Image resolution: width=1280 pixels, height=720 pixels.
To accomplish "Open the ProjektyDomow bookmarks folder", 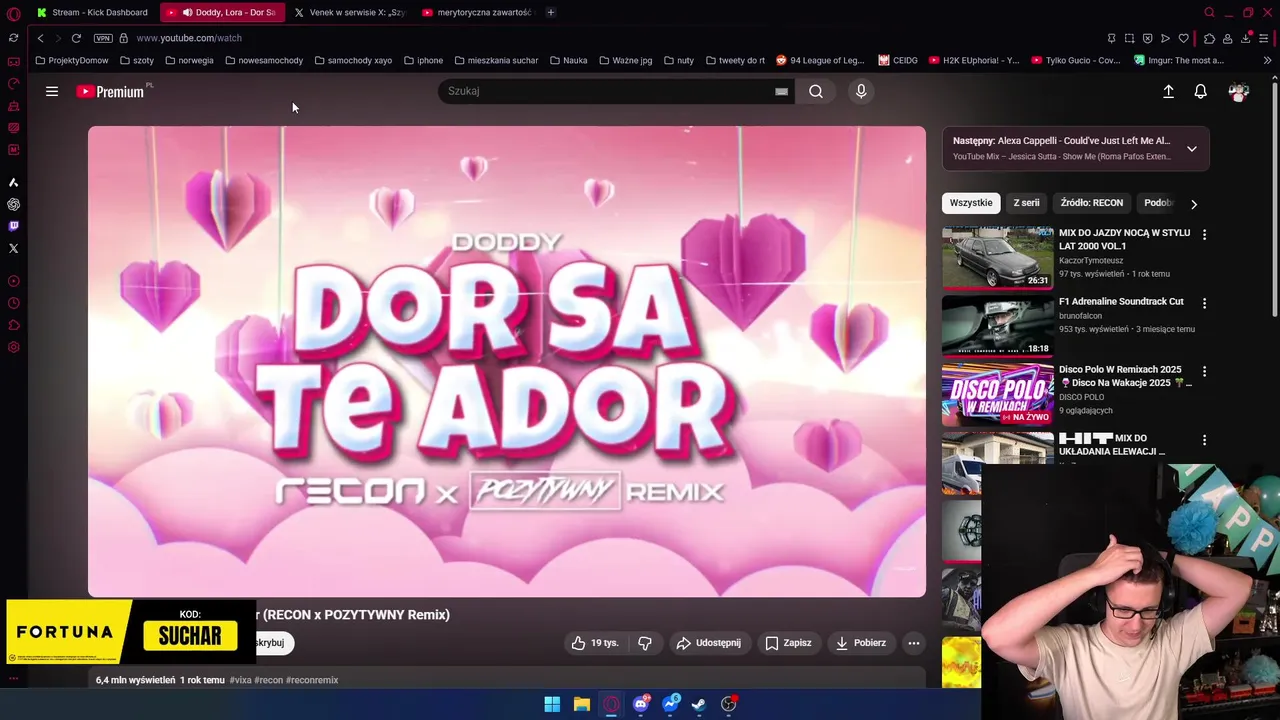I will (x=72, y=60).
